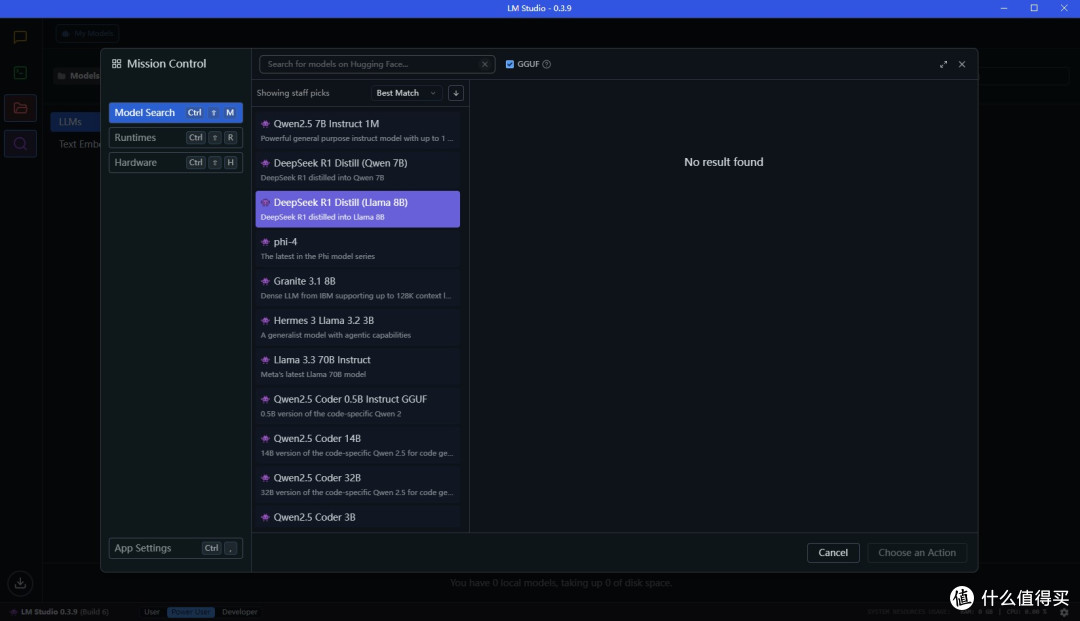This screenshot has height=621, width=1080.
Task: Open the Developer icon in left sidebar
Action: pos(20,73)
